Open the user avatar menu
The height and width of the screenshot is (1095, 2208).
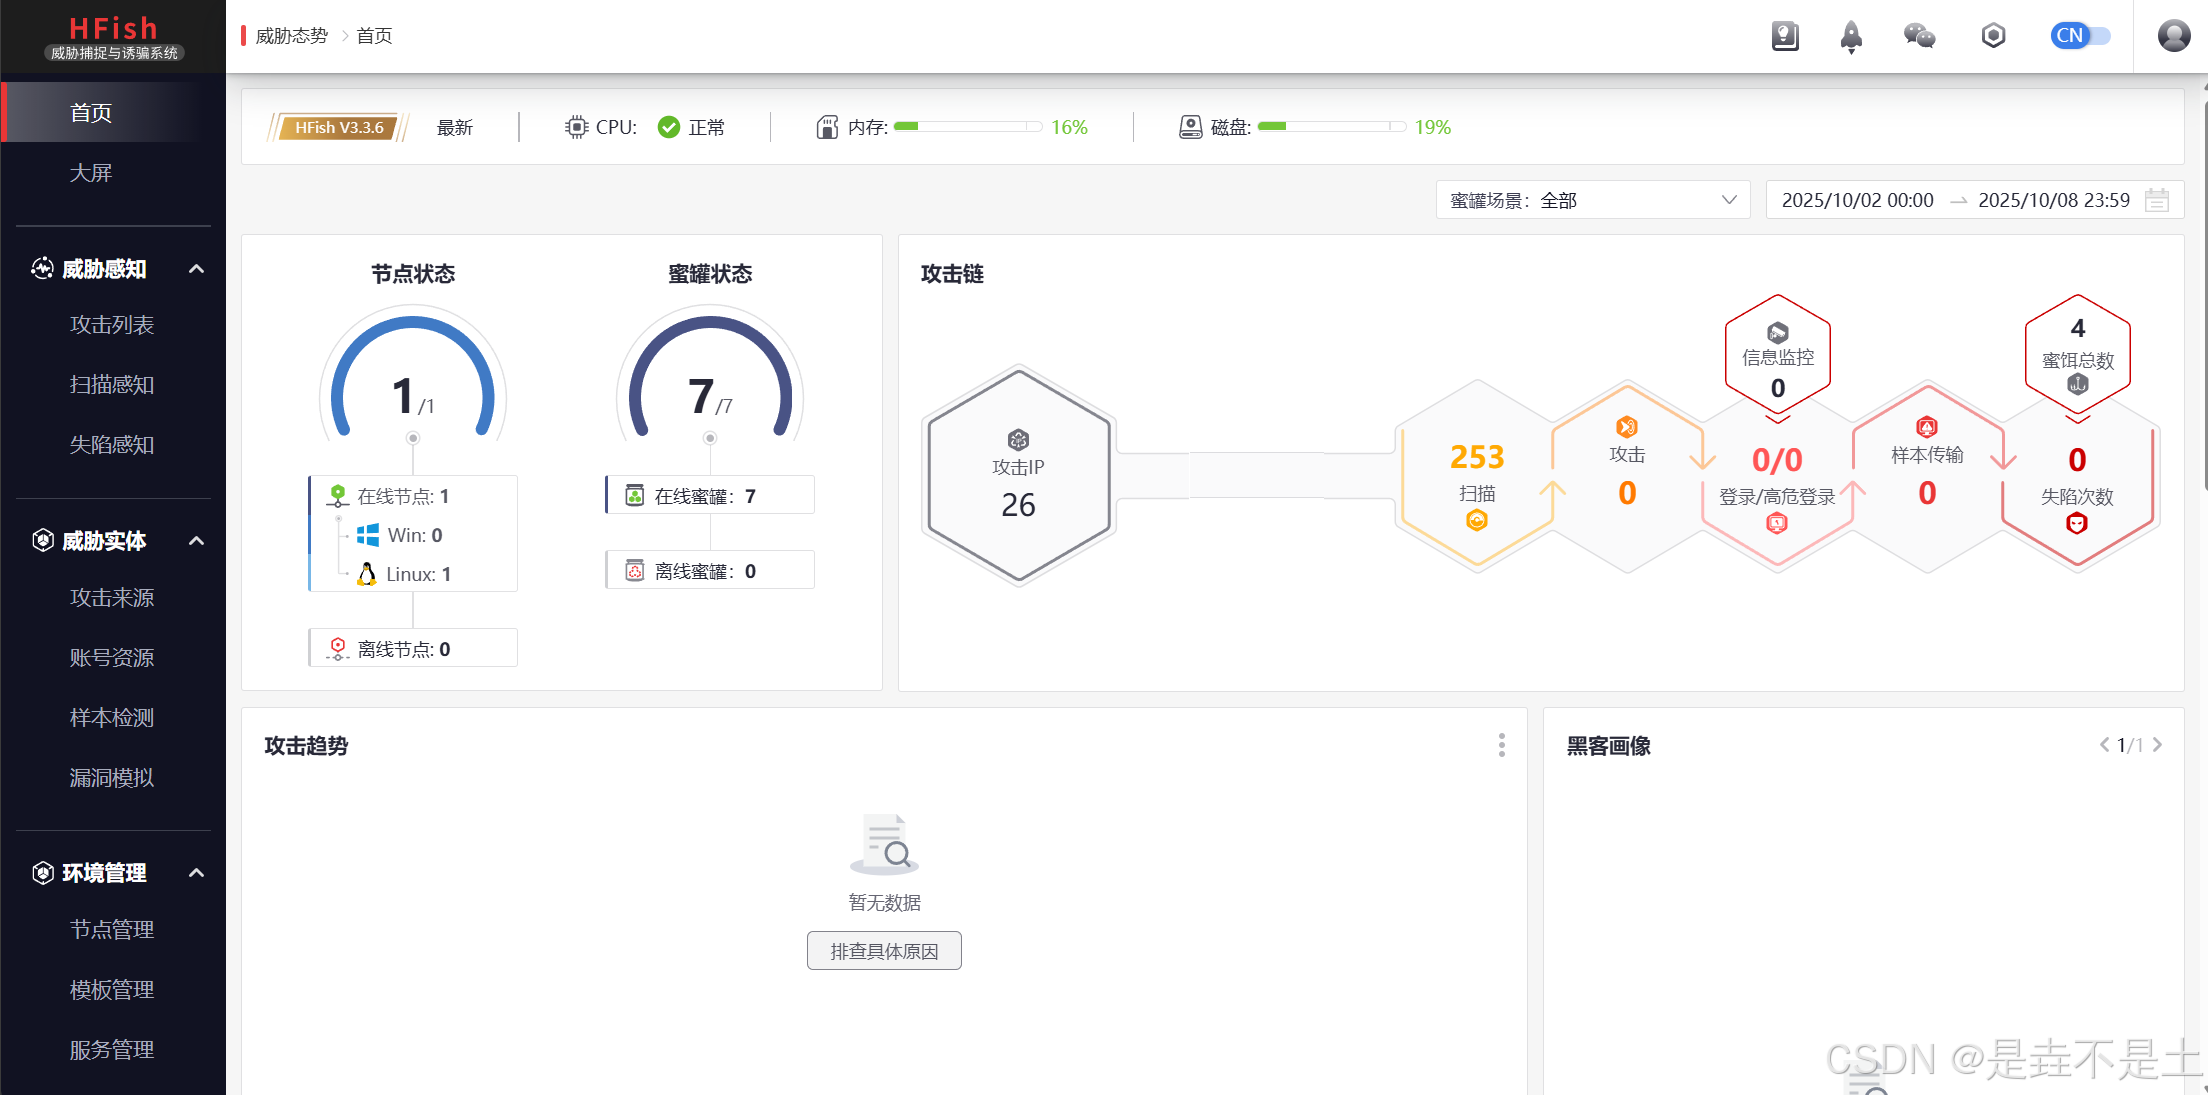(2173, 36)
